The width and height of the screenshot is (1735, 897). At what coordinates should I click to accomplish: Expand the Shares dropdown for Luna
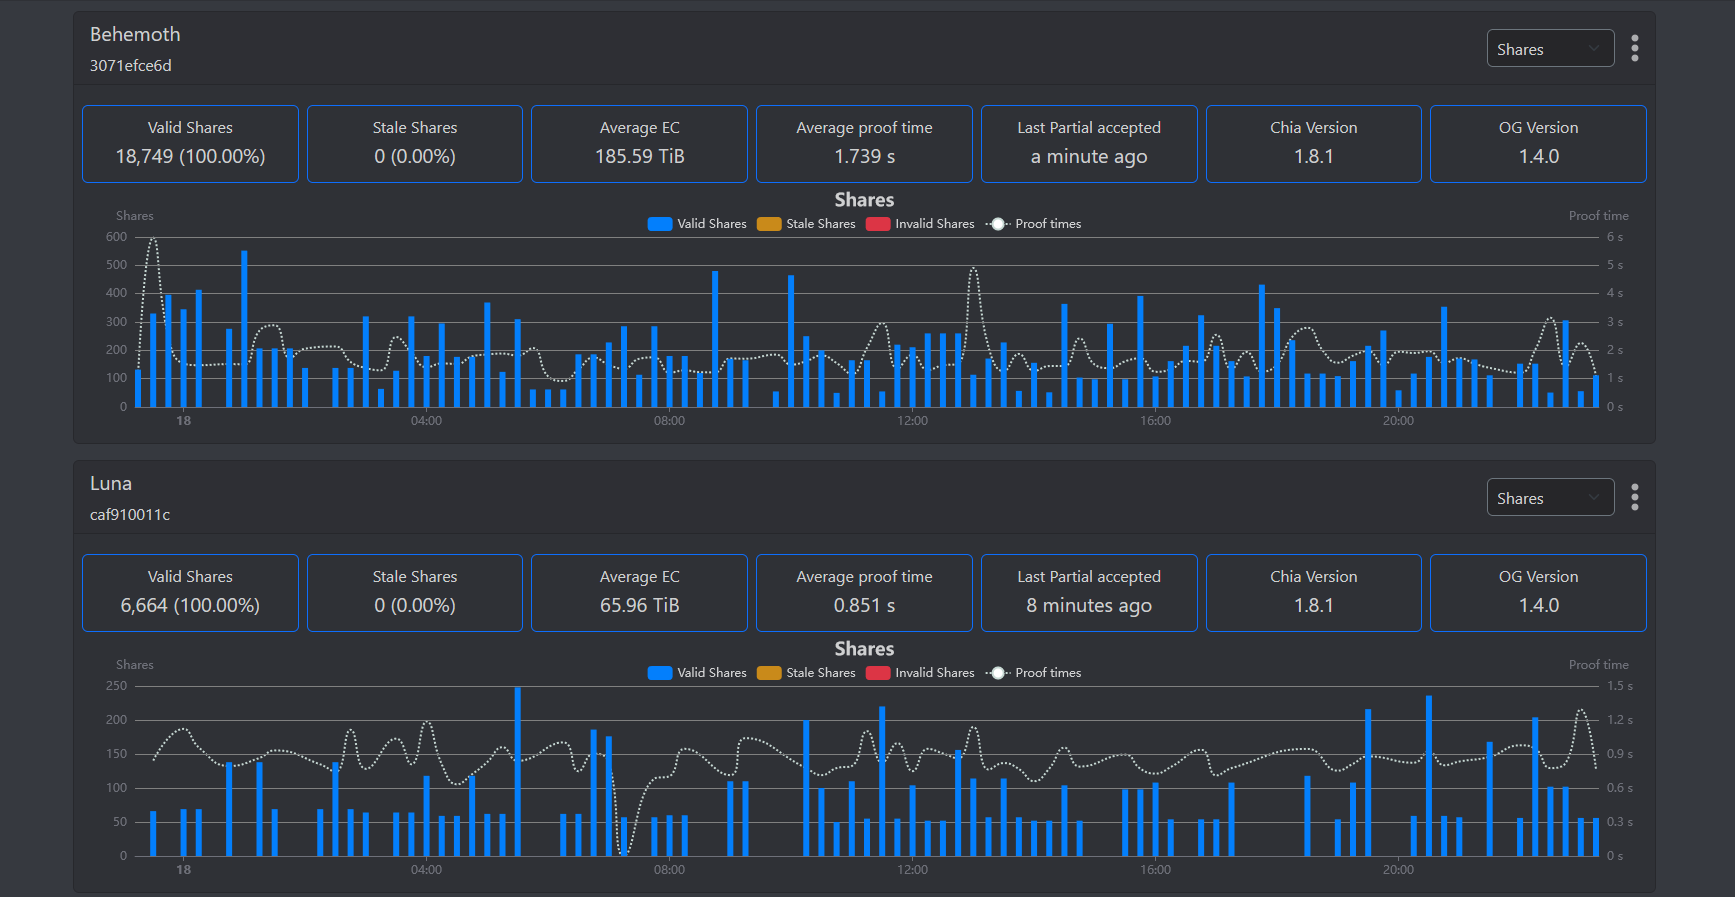(1549, 498)
